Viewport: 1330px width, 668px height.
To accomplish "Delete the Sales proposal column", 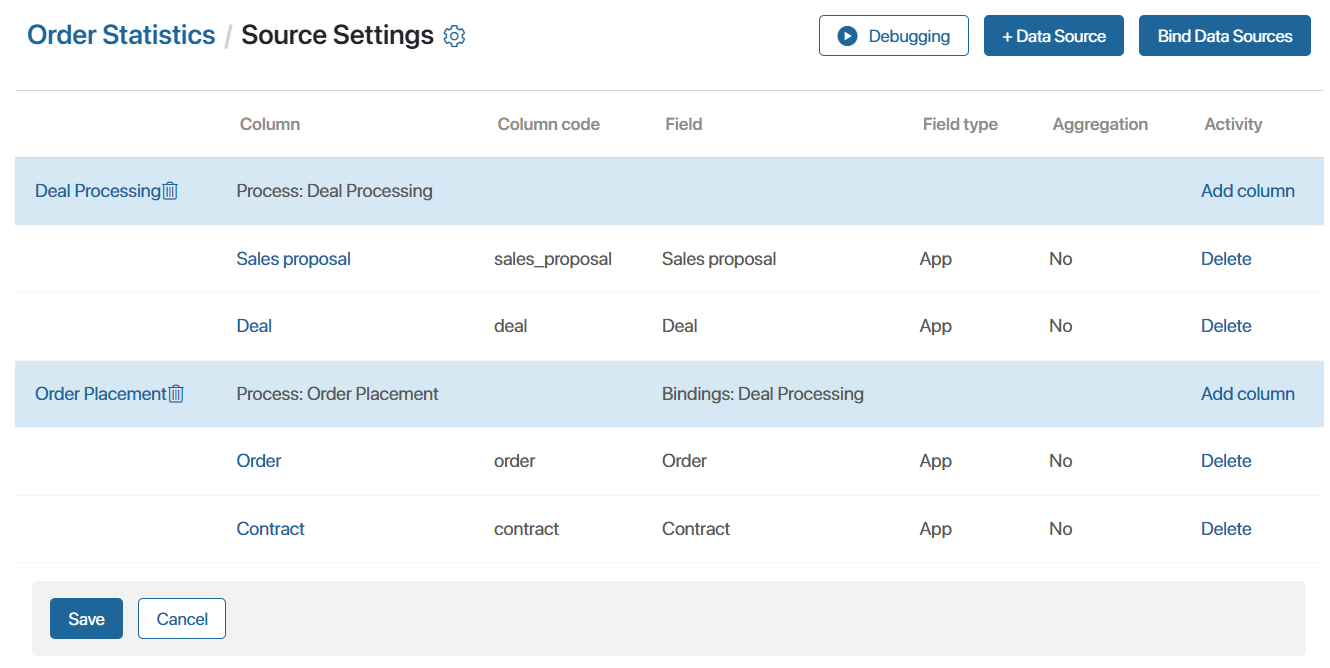I will [x=1226, y=259].
